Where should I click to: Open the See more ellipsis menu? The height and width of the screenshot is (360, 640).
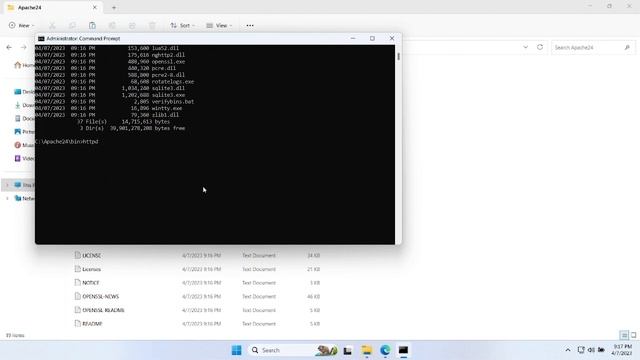click(x=250, y=26)
